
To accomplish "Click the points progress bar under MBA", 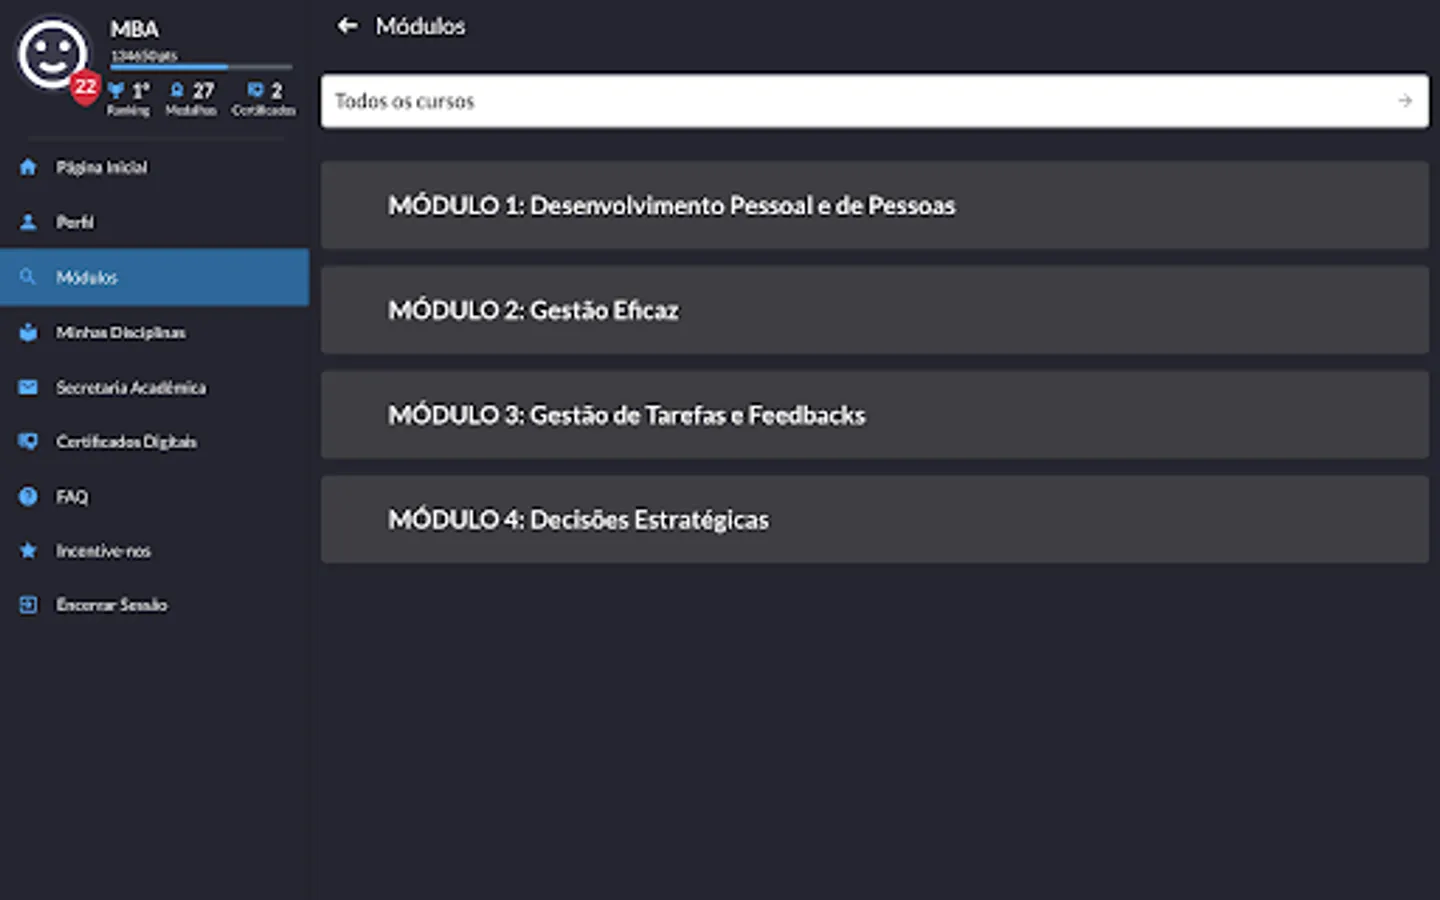I will (201, 67).
